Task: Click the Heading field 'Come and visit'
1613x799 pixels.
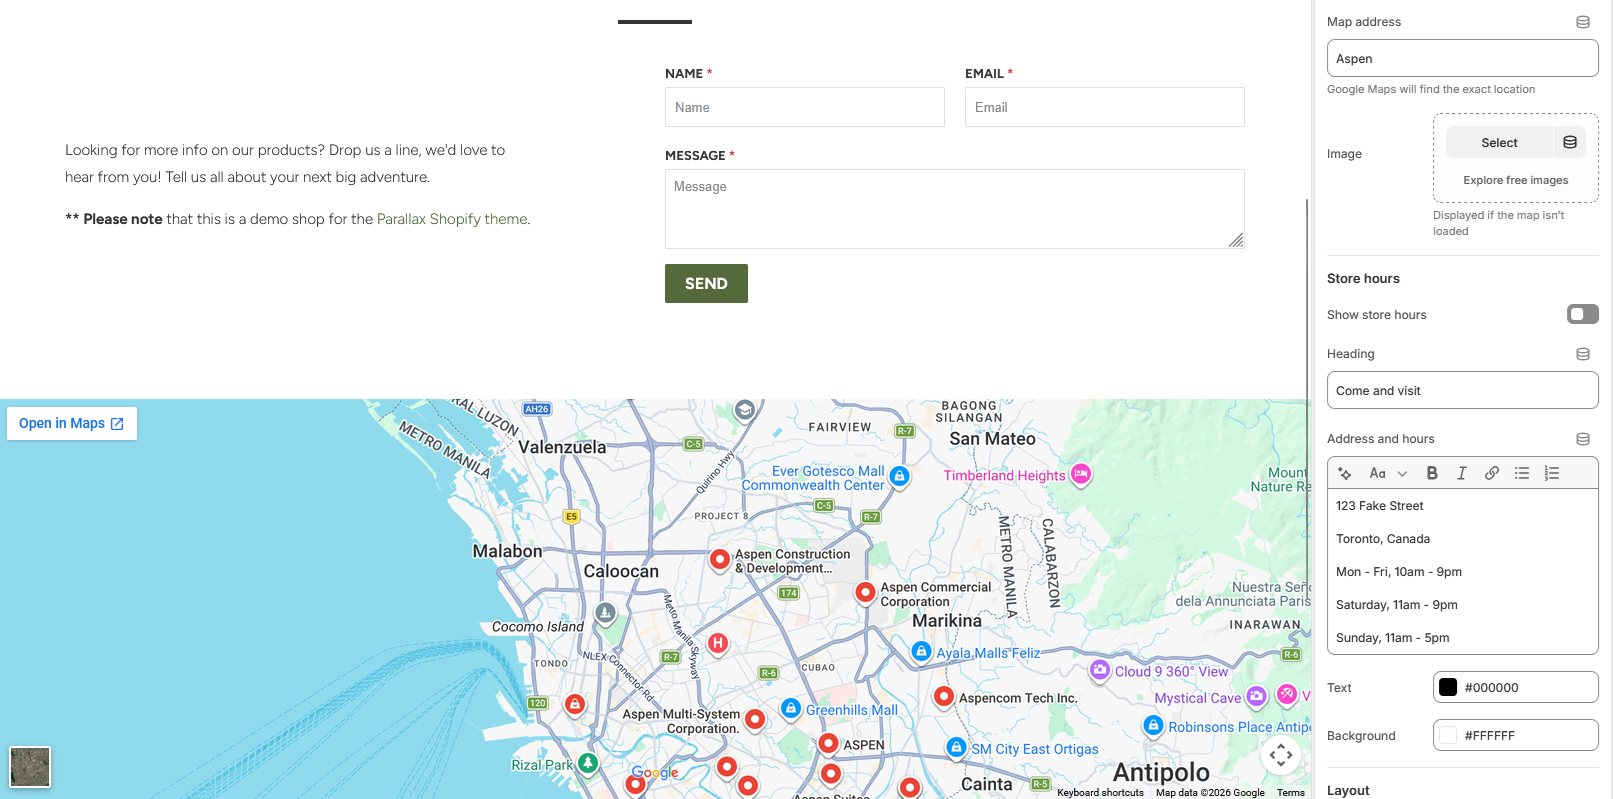Action: pyautogui.click(x=1463, y=390)
